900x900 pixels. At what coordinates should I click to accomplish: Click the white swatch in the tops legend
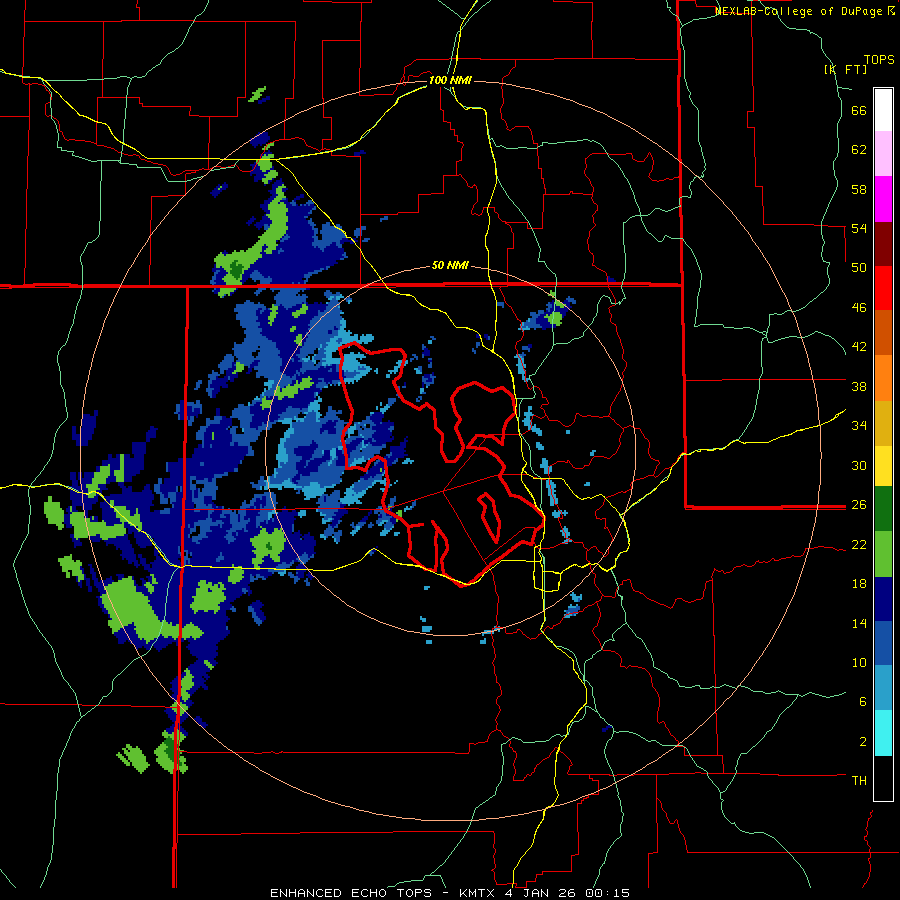tap(883, 110)
